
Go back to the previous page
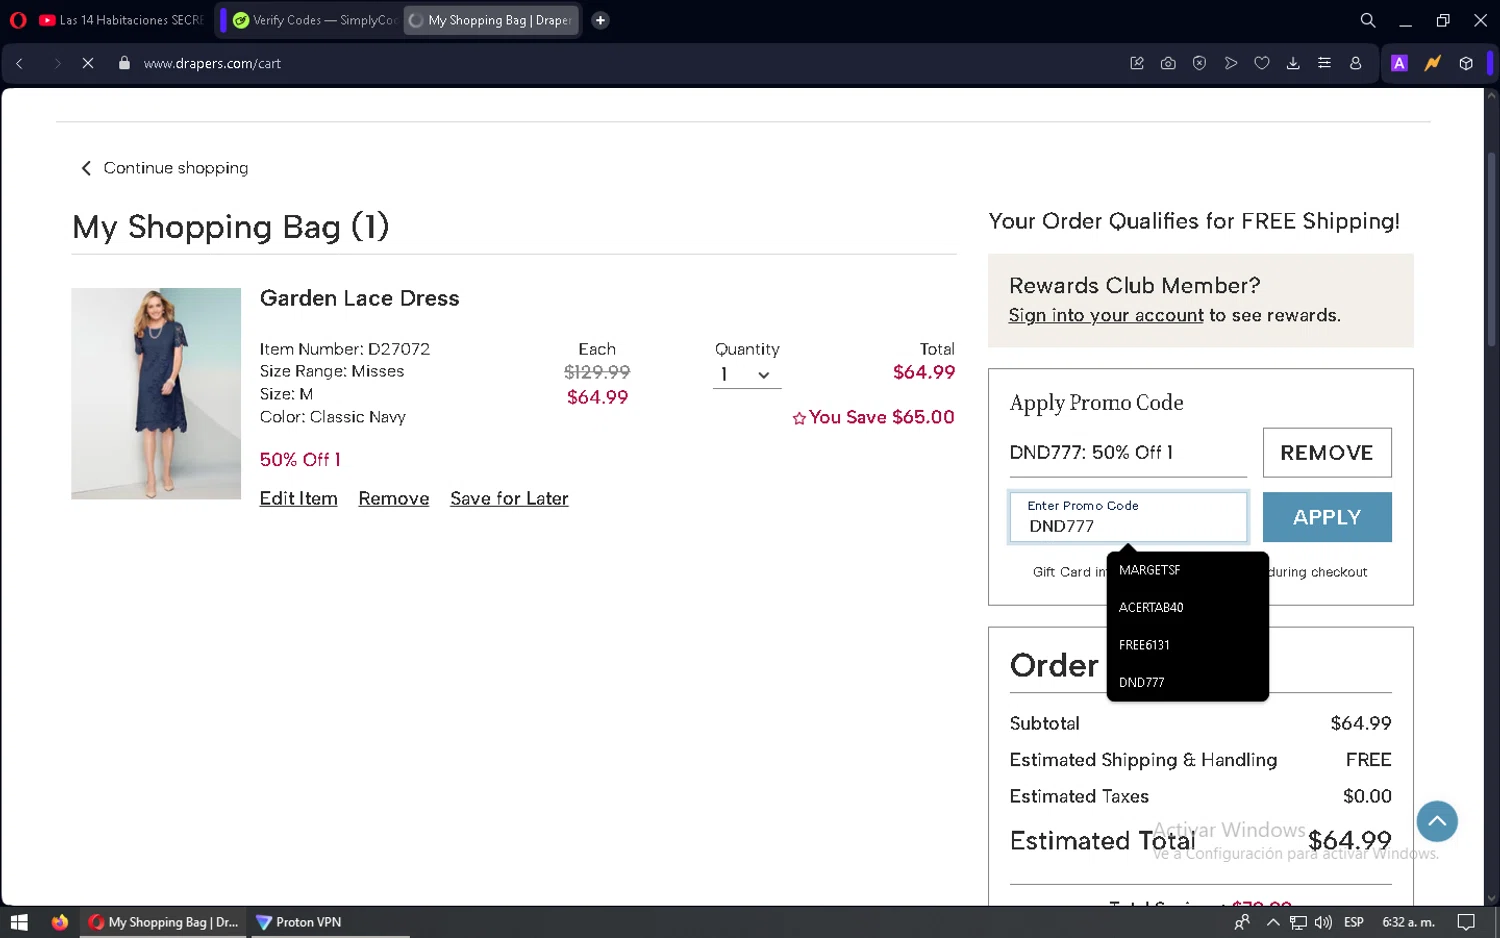[x=19, y=63]
